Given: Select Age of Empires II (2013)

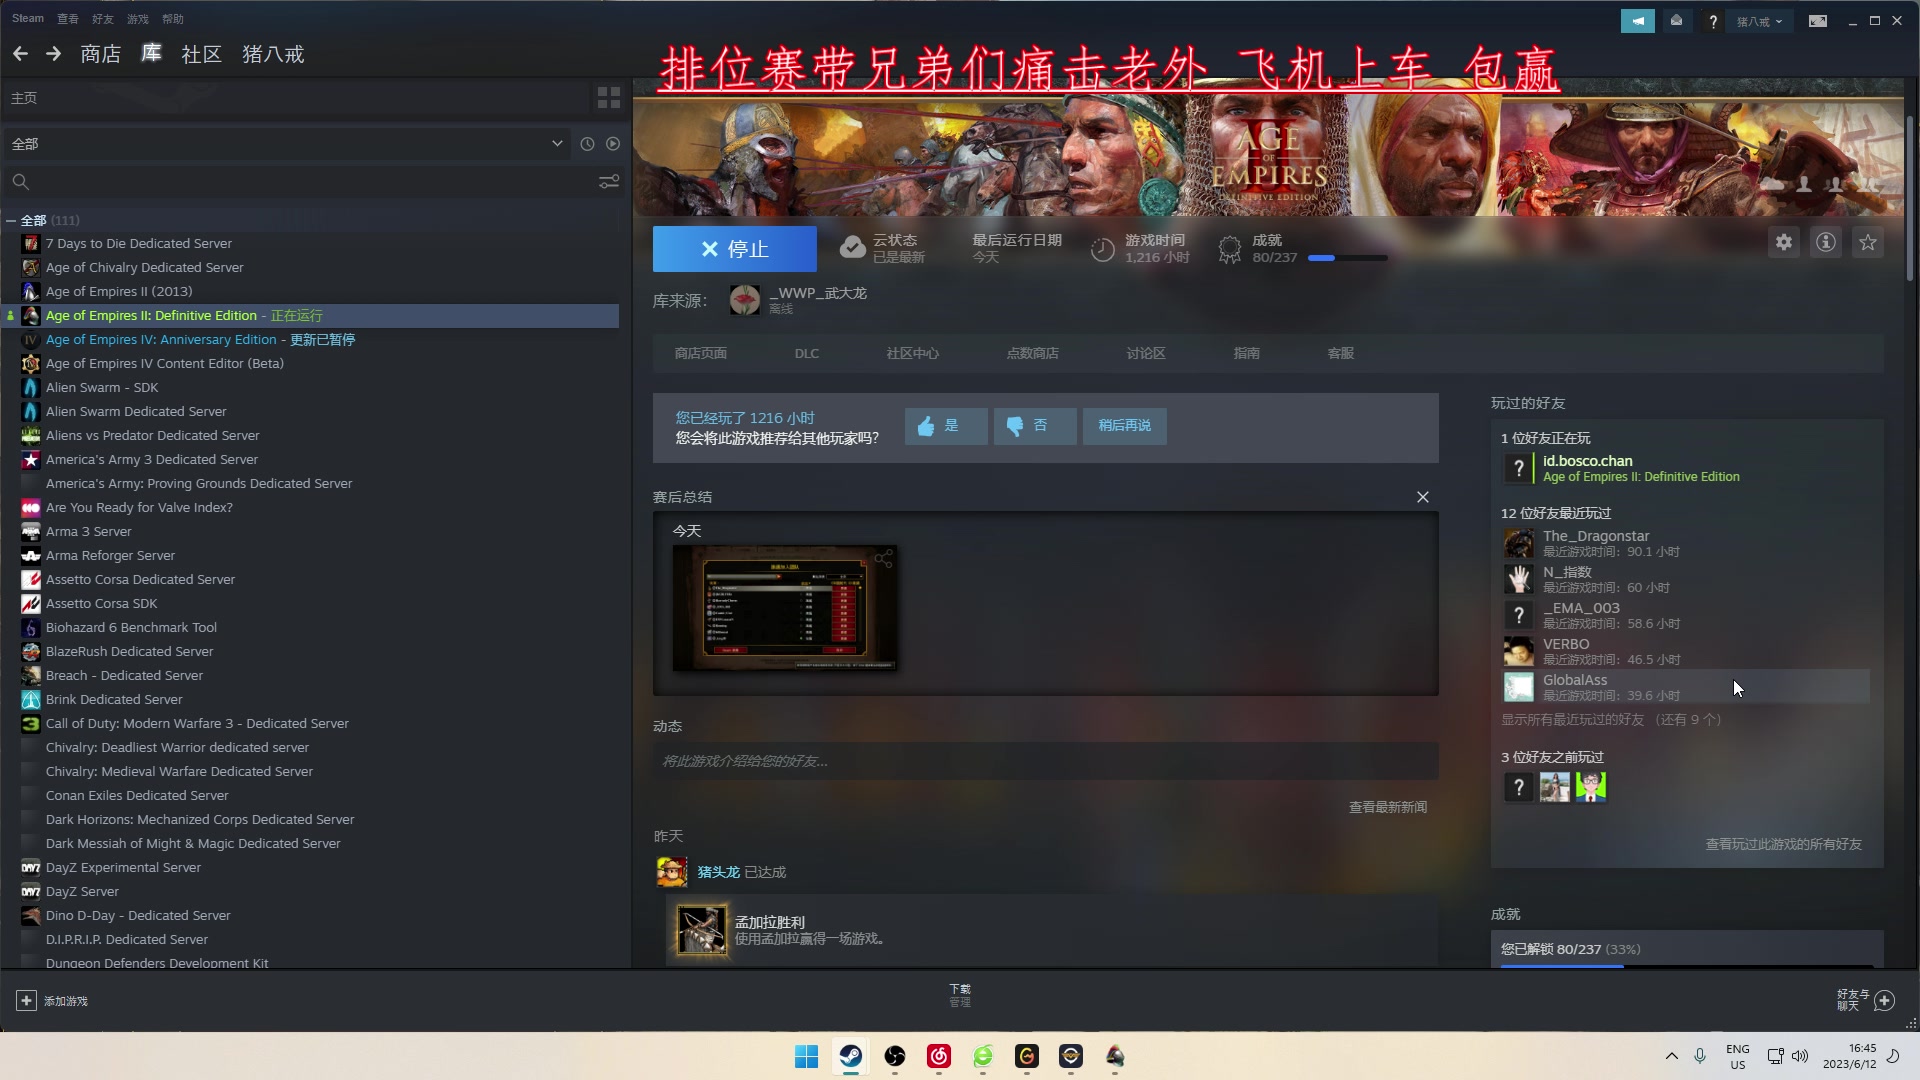Looking at the screenshot, I should coord(119,291).
